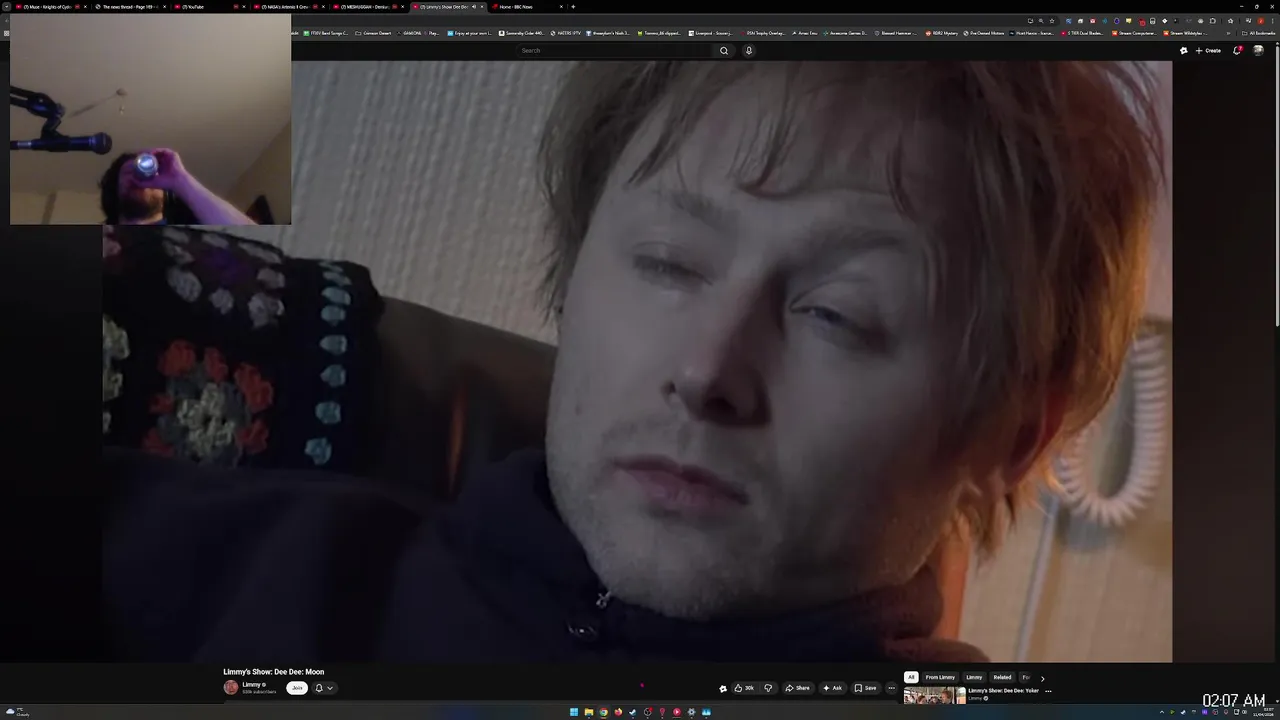Open Settings gear app on taskbar
Image resolution: width=1280 pixels, height=720 pixels.
tap(691, 712)
